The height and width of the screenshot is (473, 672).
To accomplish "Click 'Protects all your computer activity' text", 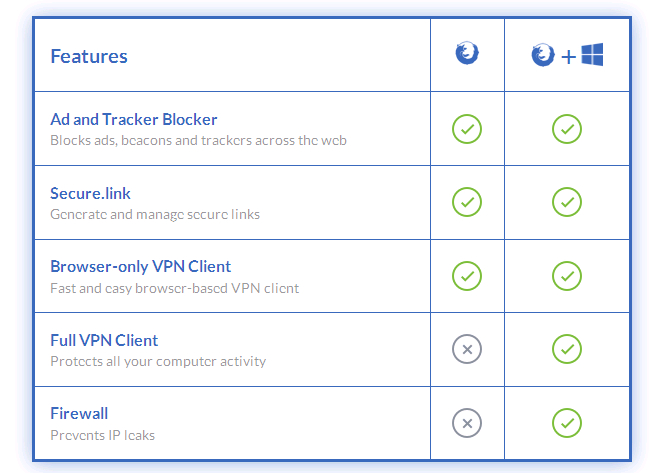I will (x=158, y=361).
